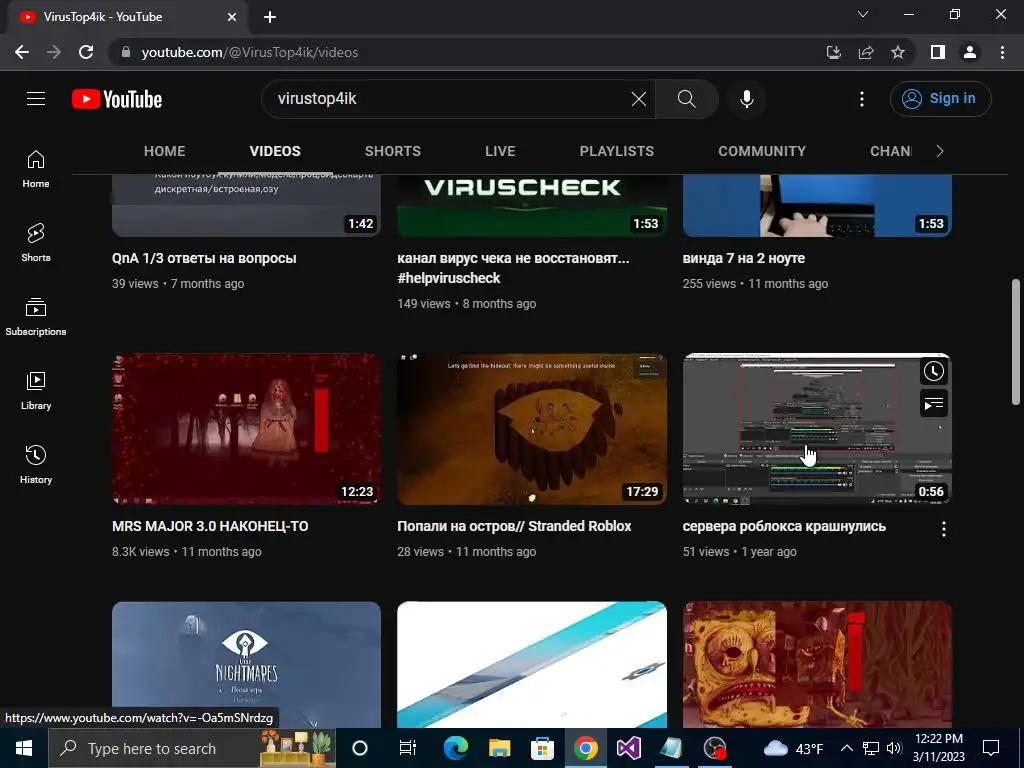Open Subscriptions in sidebar
The width and height of the screenshot is (1024, 768).
pyautogui.click(x=36, y=317)
